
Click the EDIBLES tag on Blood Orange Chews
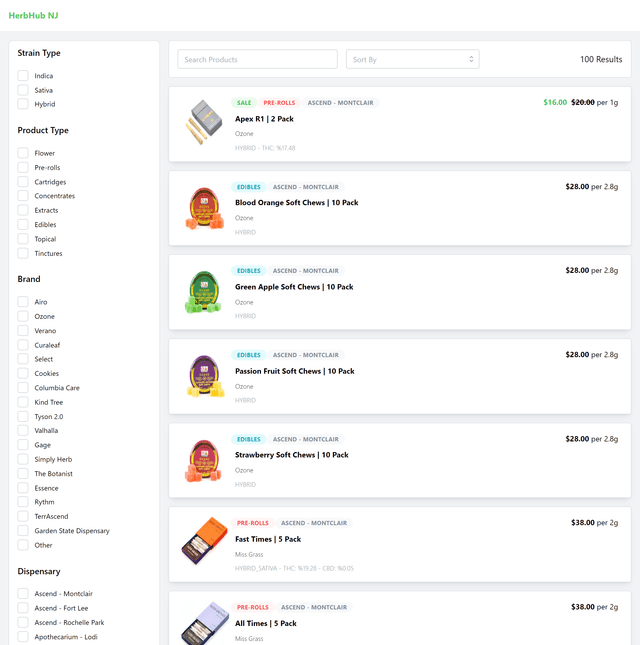pyautogui.click(x=249, y=187)
